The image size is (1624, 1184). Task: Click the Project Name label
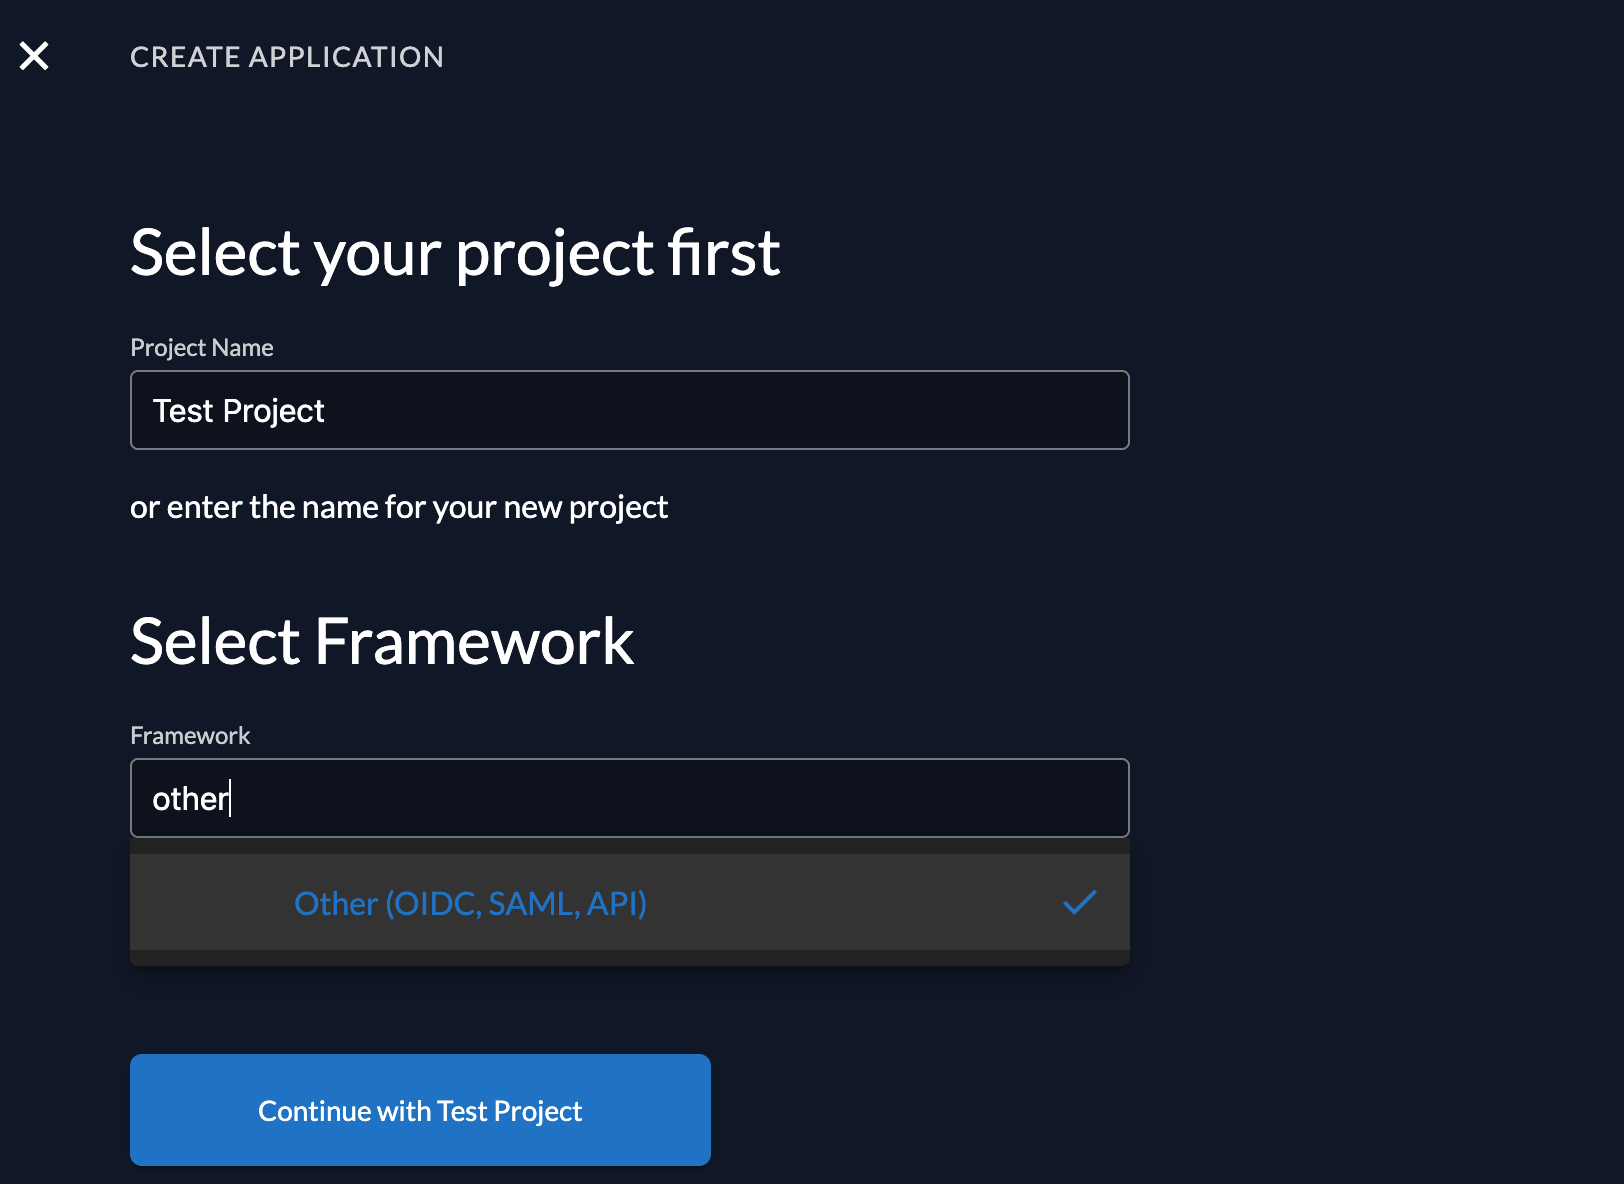(201, 347)
